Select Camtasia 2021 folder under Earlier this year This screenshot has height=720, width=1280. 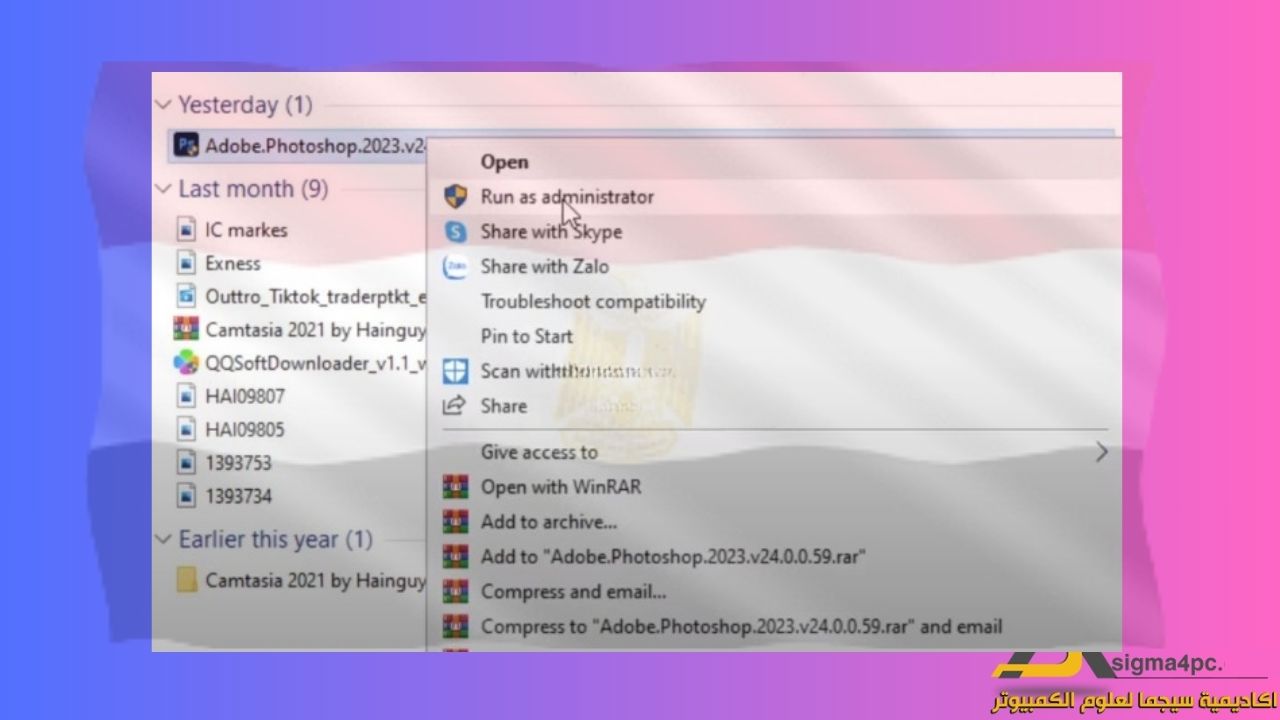point(315,580)
